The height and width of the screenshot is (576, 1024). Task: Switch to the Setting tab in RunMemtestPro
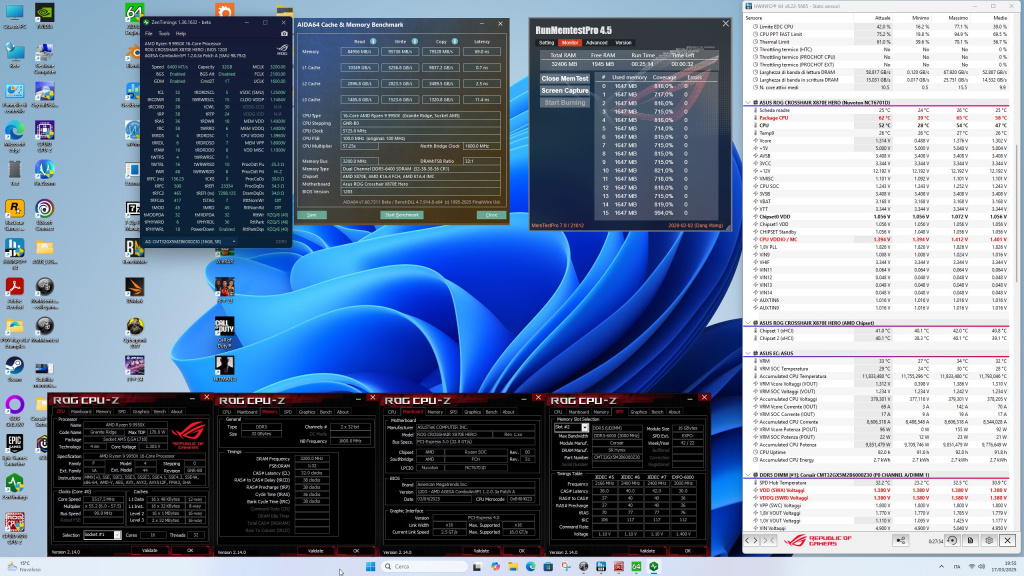click(547, 42)
